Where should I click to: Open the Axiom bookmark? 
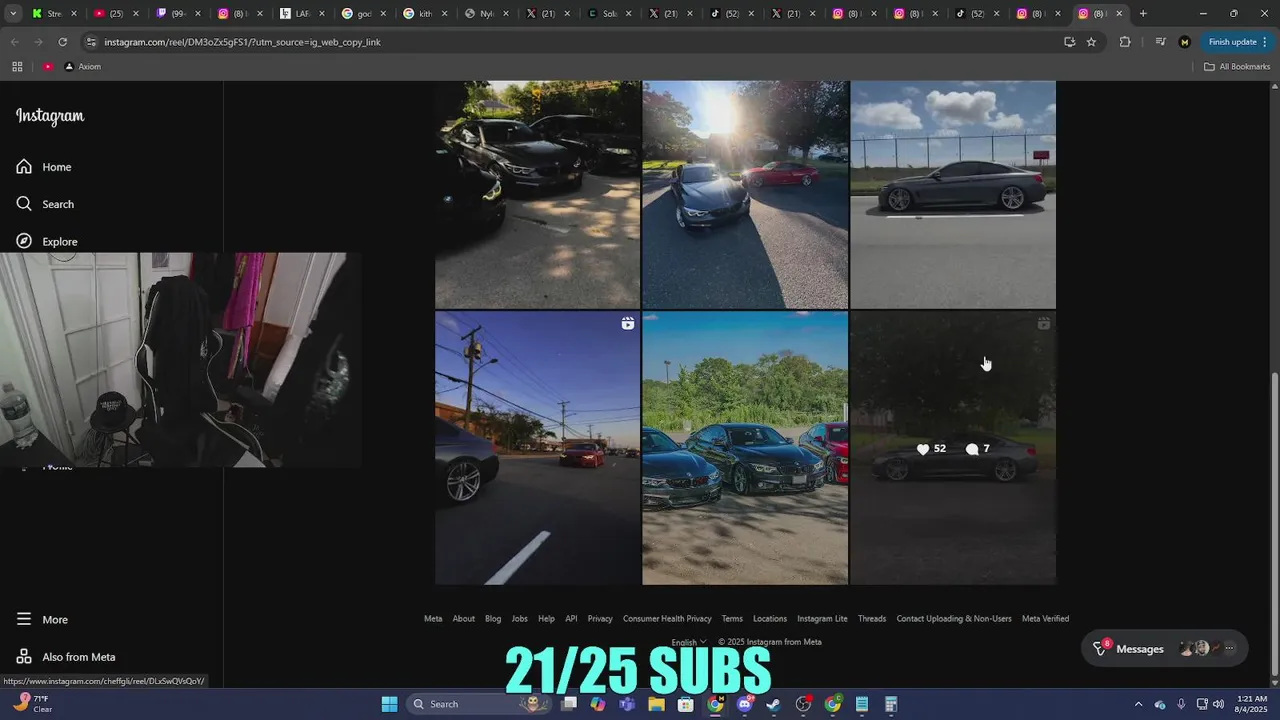click(83, 67)
